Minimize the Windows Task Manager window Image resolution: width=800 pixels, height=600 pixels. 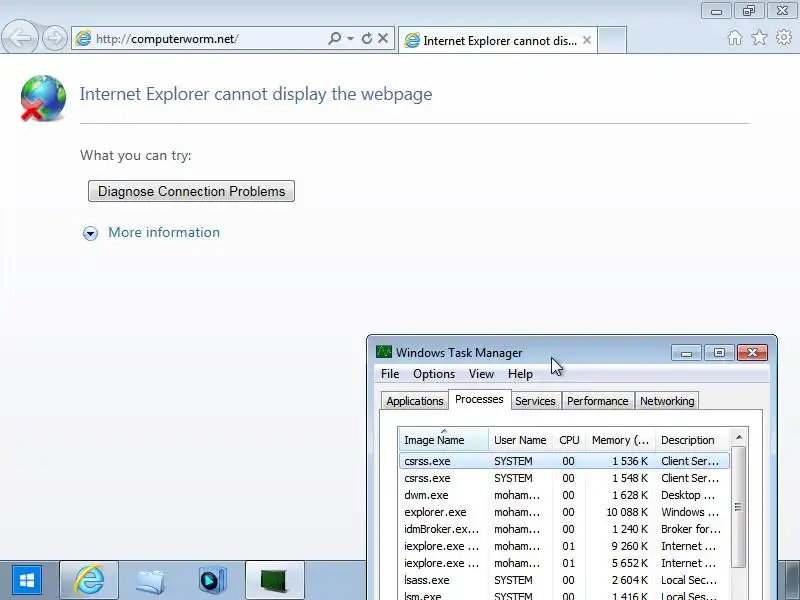(686, 353)
